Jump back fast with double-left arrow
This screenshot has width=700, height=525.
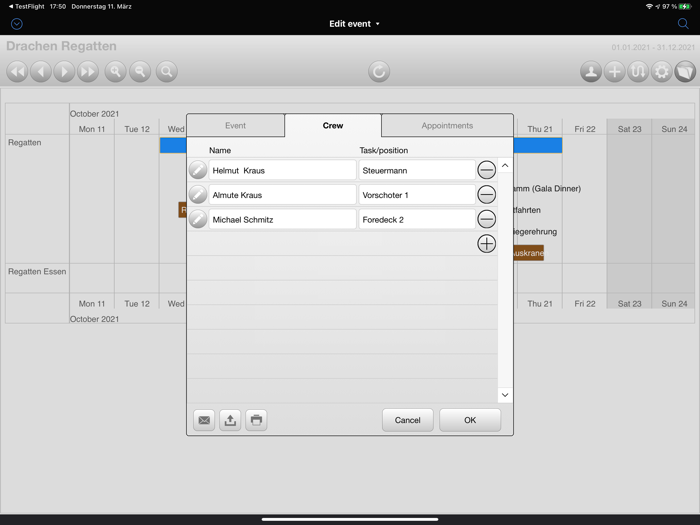(17, 71)
